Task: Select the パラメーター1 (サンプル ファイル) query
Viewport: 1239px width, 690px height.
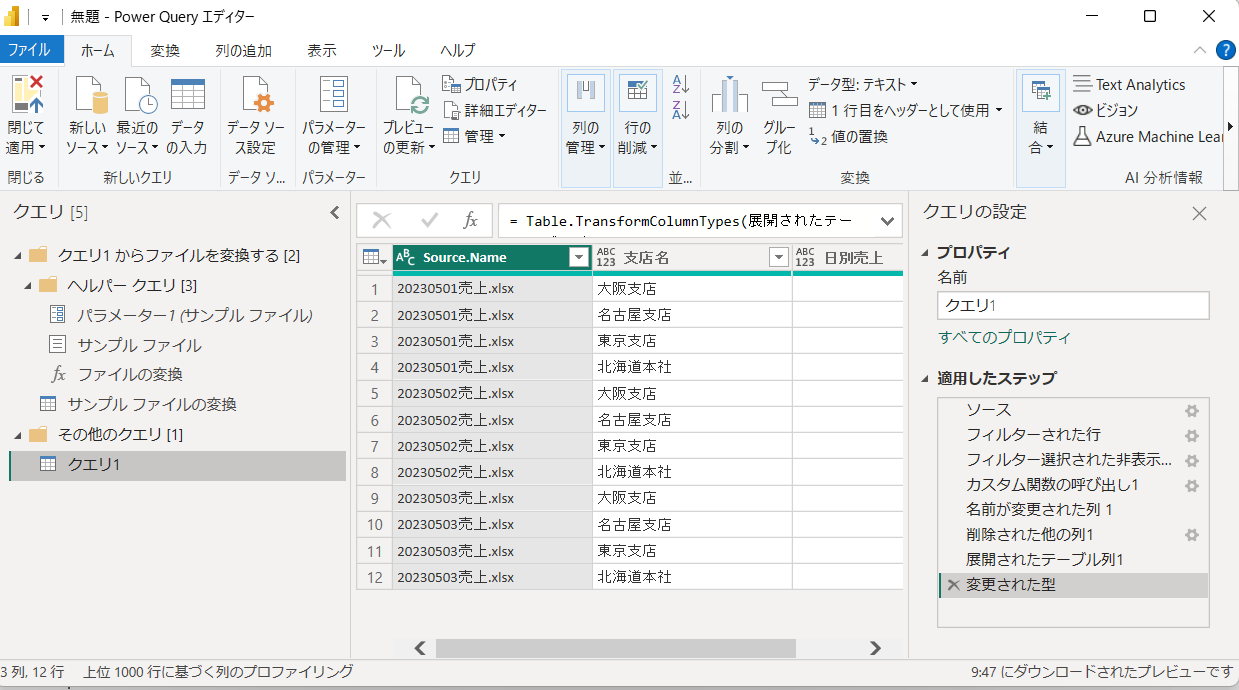Action: pos(195,315)
